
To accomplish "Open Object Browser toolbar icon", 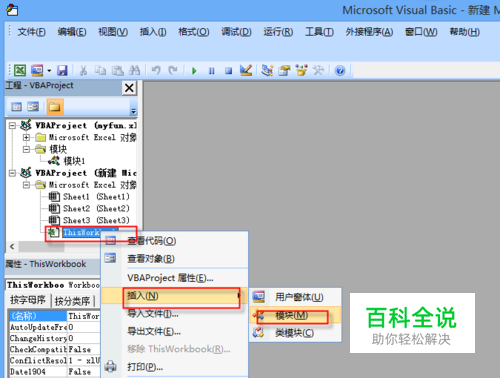I will pos(301,70).
